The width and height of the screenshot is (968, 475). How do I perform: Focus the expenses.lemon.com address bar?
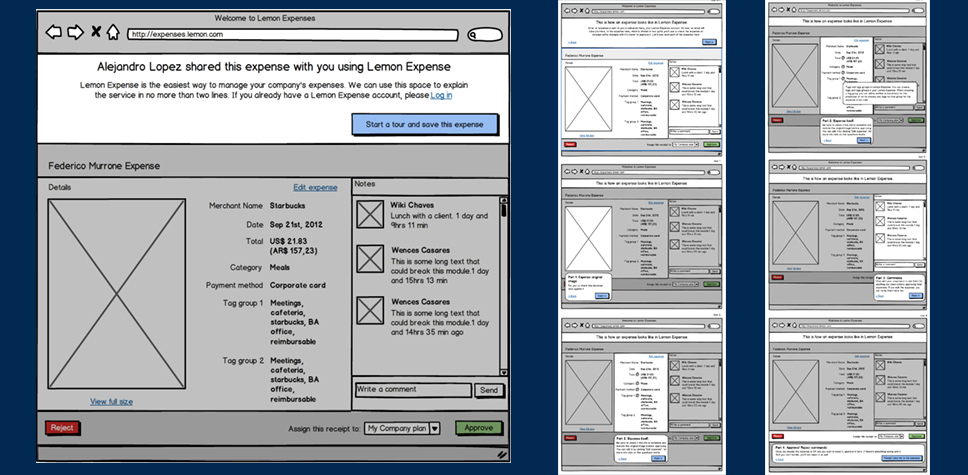click(x=293, y=35)
